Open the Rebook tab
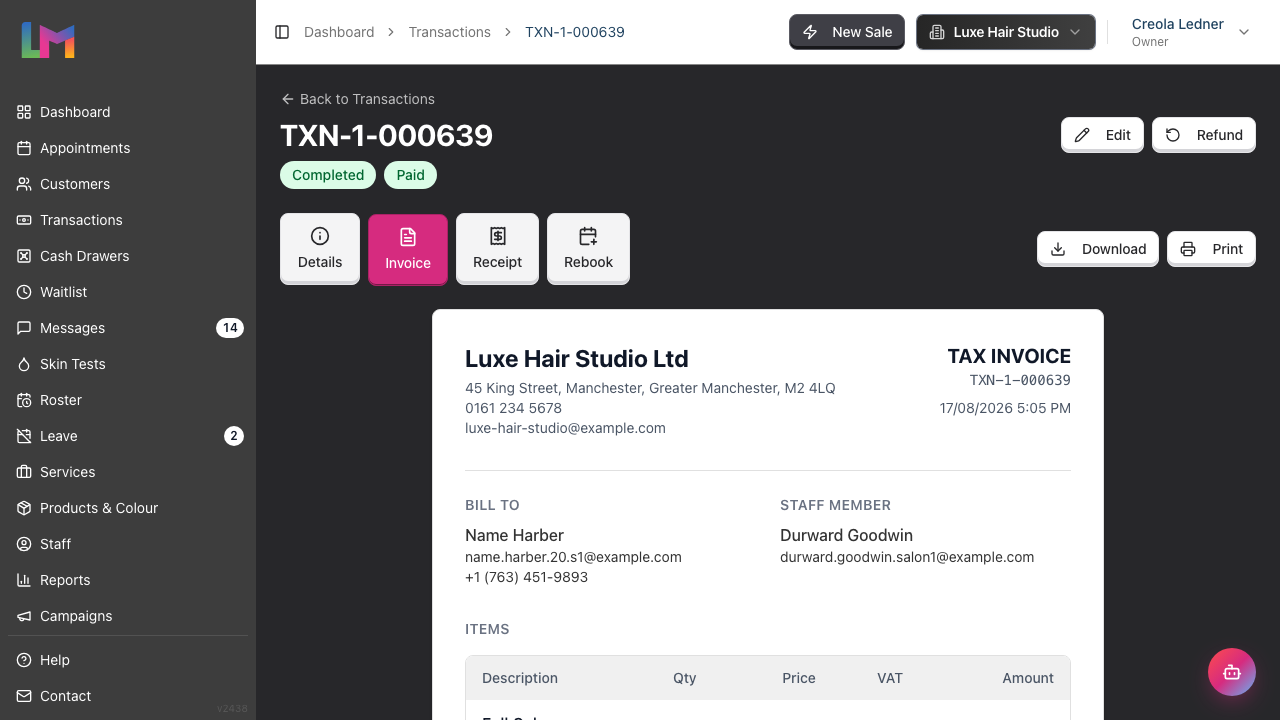 coord(588,249)
